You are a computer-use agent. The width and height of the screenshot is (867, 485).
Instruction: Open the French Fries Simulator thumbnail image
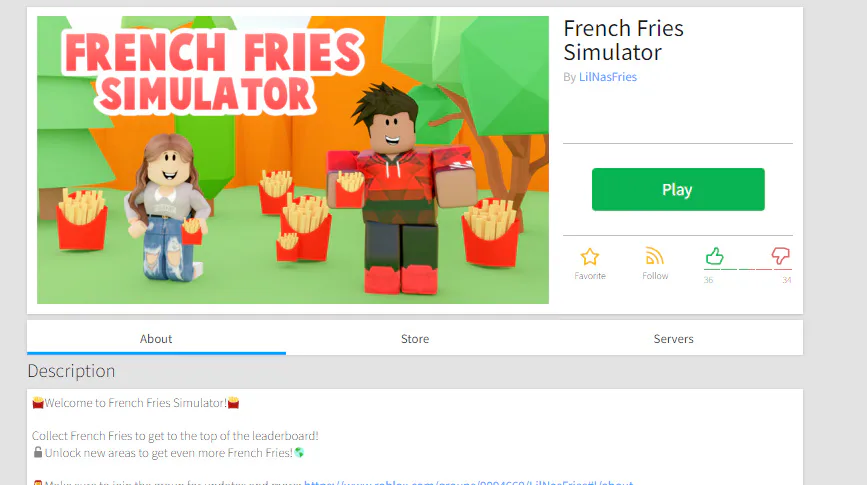(293, 160)
